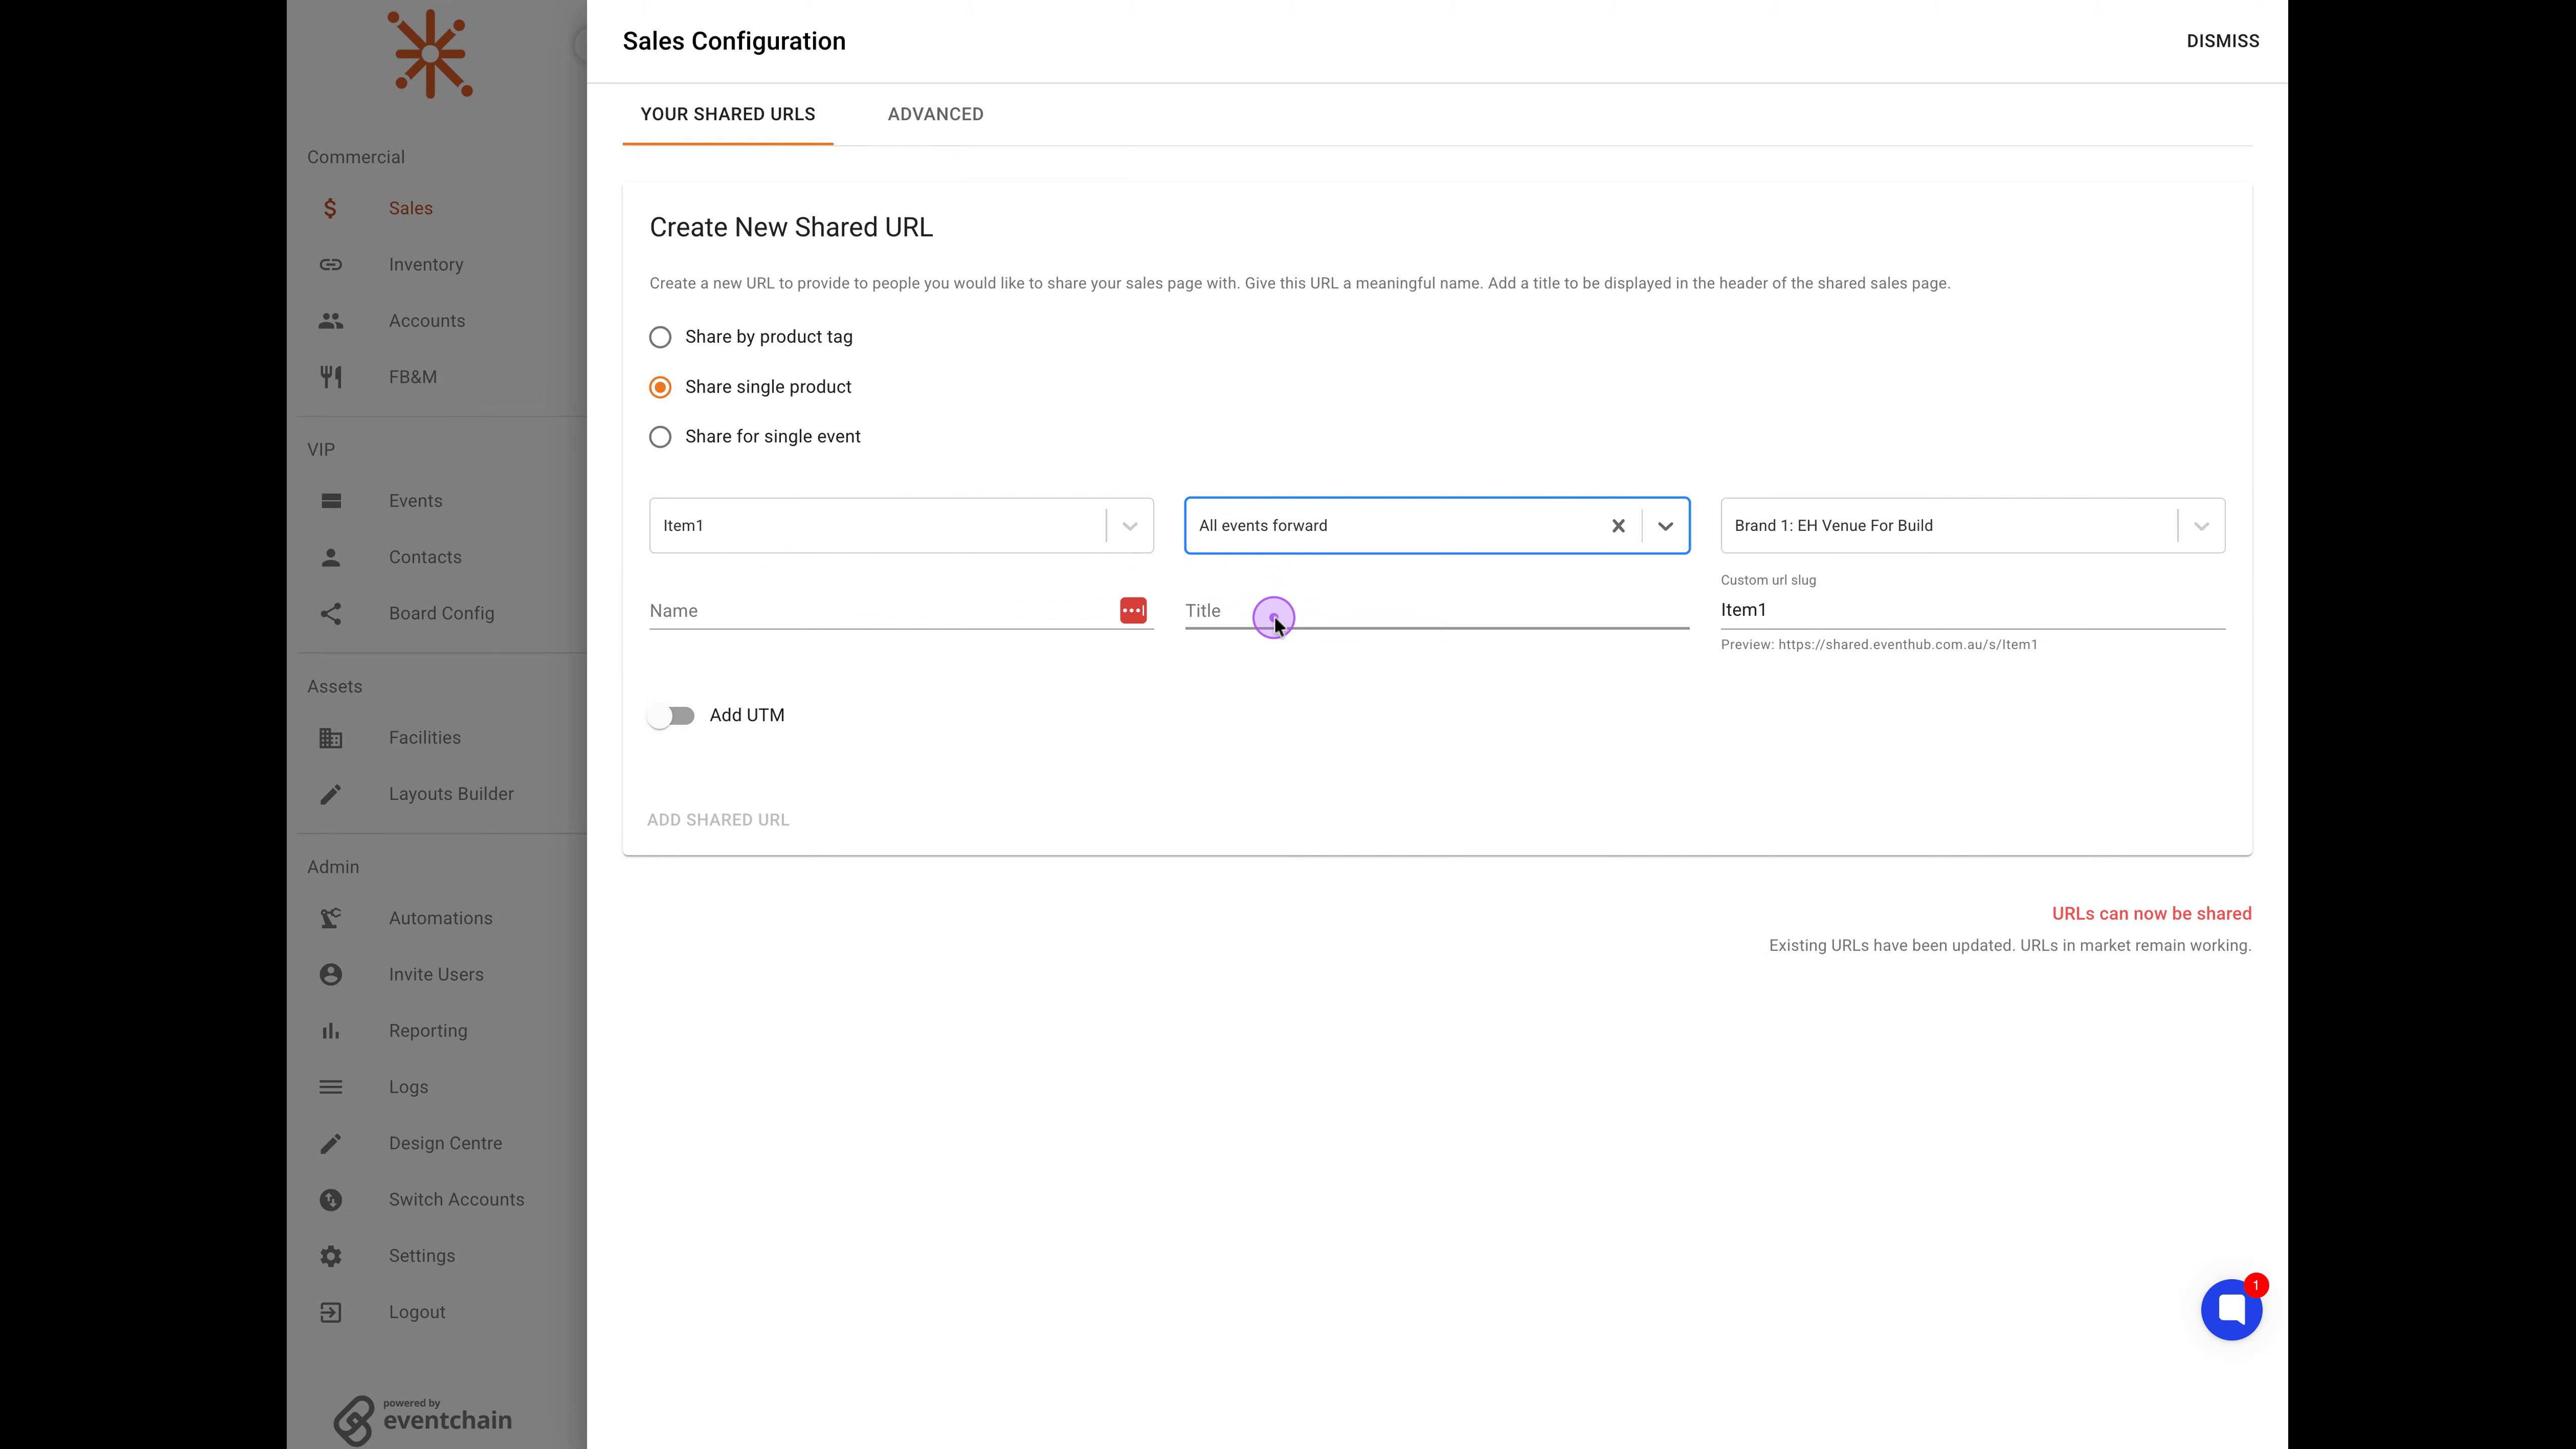Open Settings in the sidebar

422,1256
